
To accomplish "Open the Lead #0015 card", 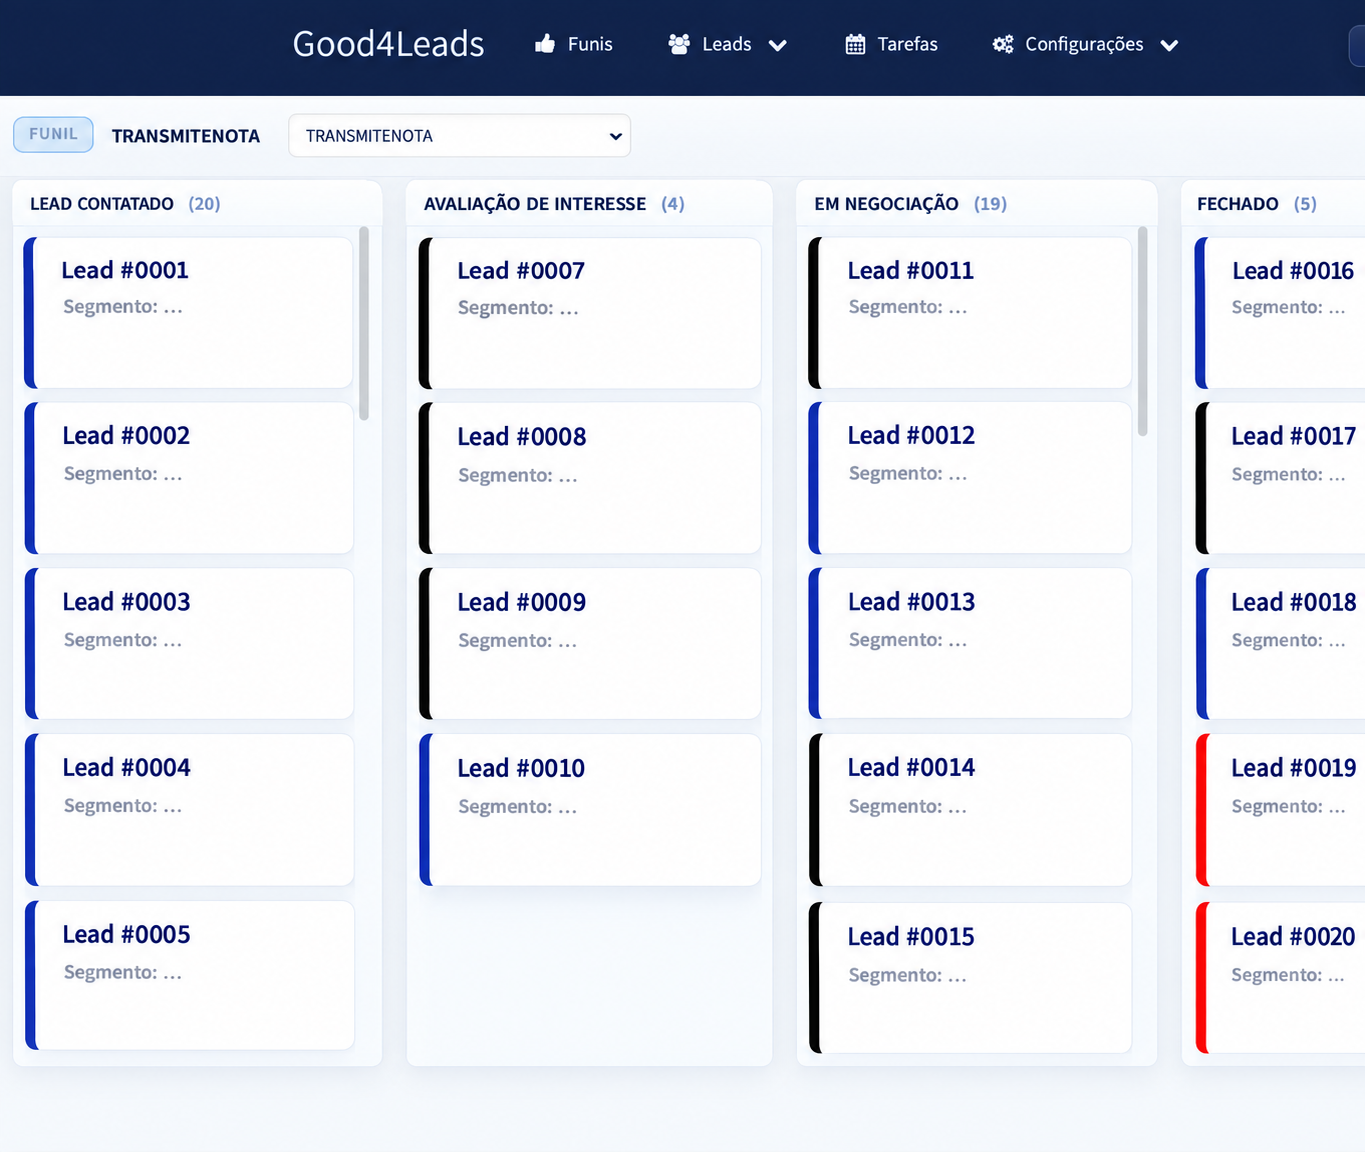I will [x=970, y=978].
